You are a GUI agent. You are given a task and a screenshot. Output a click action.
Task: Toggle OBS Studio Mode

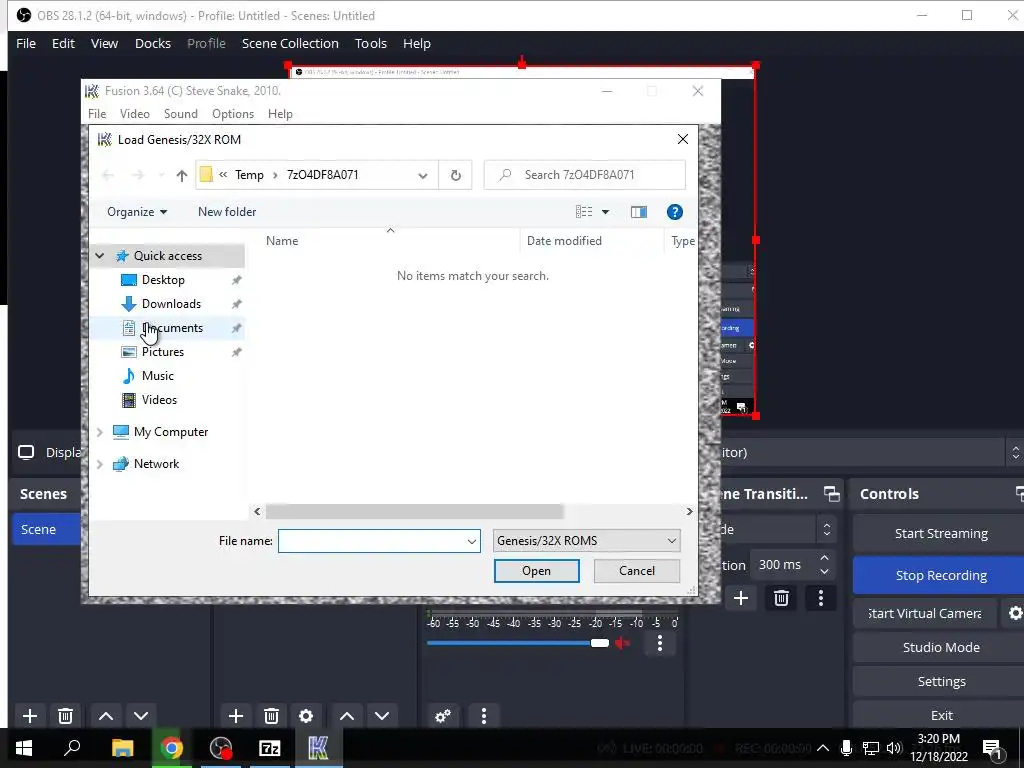coord(940,647)
